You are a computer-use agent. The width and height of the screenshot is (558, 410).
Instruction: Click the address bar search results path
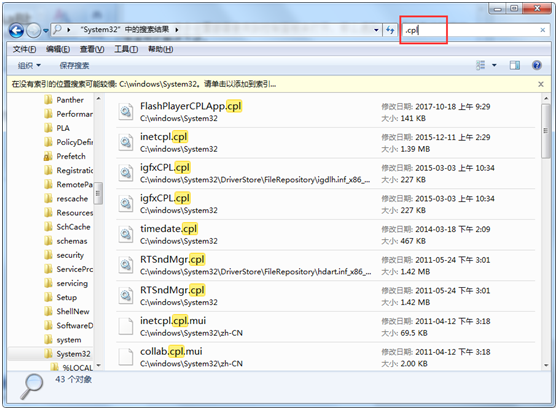pyautogui.click(x=125, y=30)
